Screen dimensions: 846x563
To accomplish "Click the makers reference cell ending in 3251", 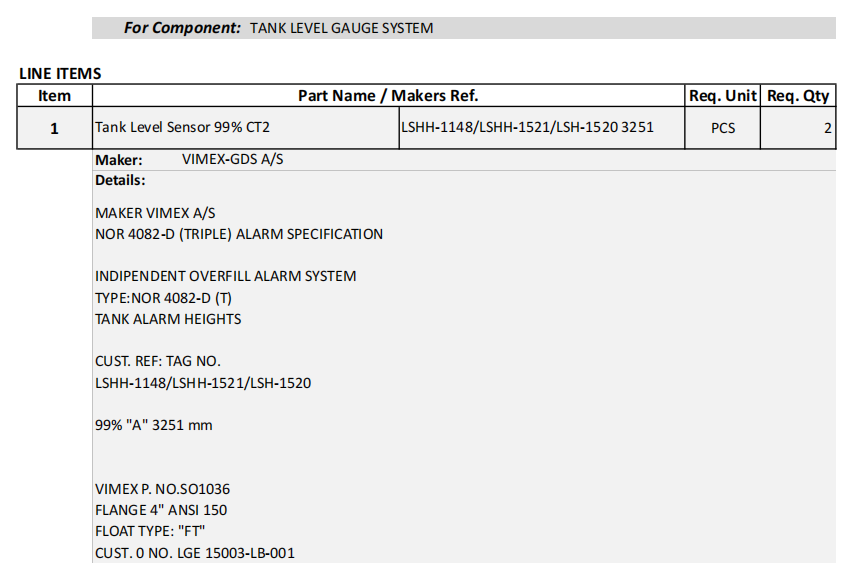I will [x=527, y=128].
